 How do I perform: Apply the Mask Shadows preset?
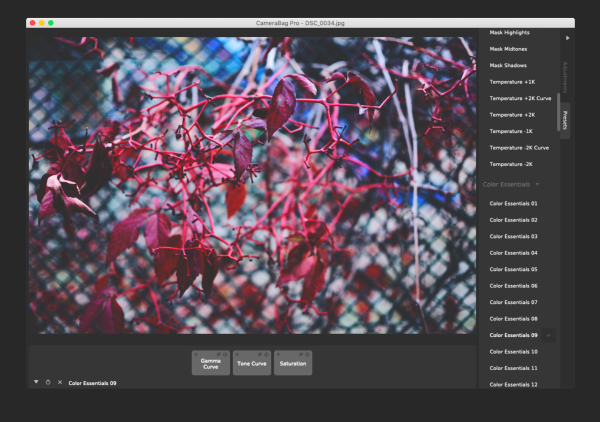click(508, 65)
